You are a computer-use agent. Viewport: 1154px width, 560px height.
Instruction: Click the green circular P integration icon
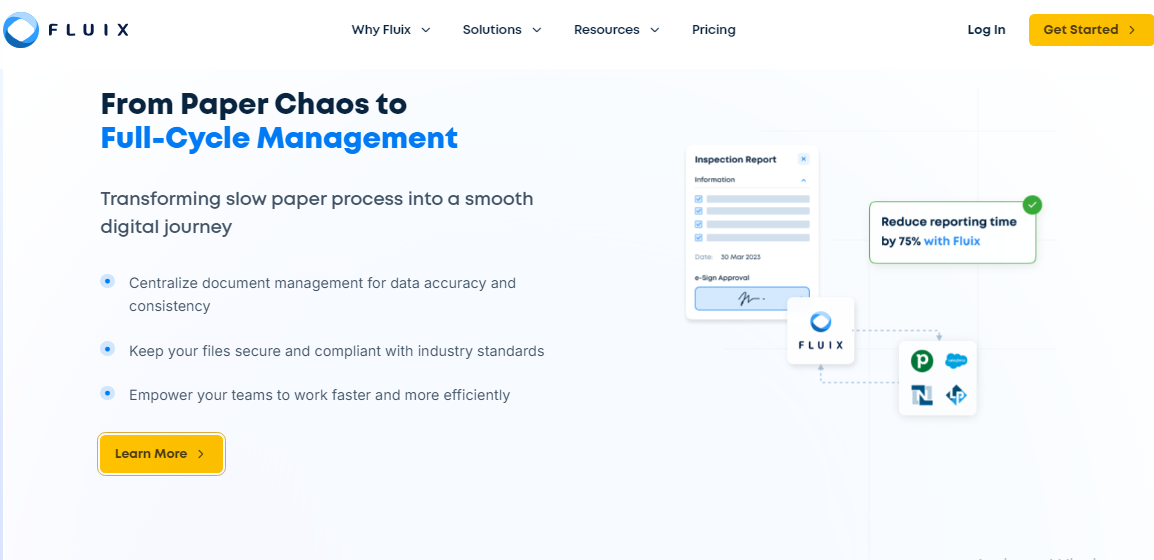pos(922,361)
